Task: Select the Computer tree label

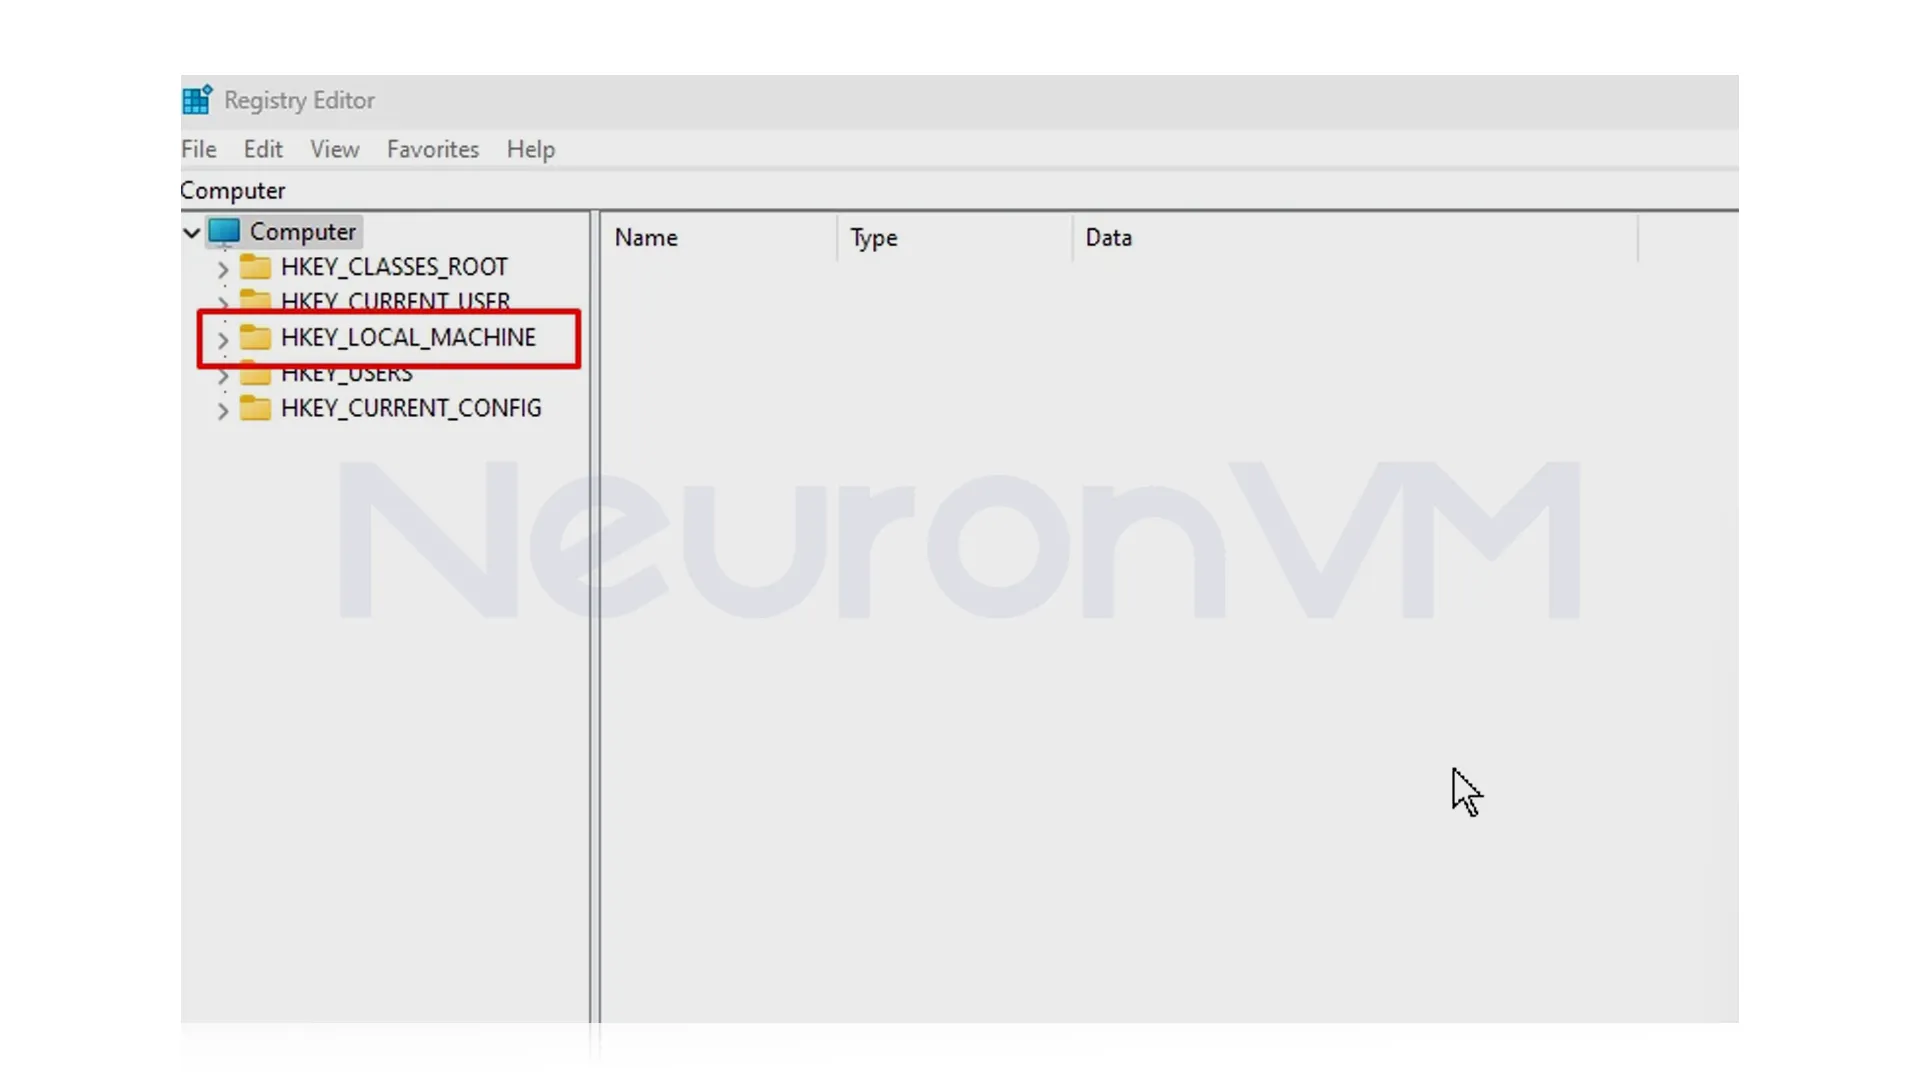Action: [303, 232]
